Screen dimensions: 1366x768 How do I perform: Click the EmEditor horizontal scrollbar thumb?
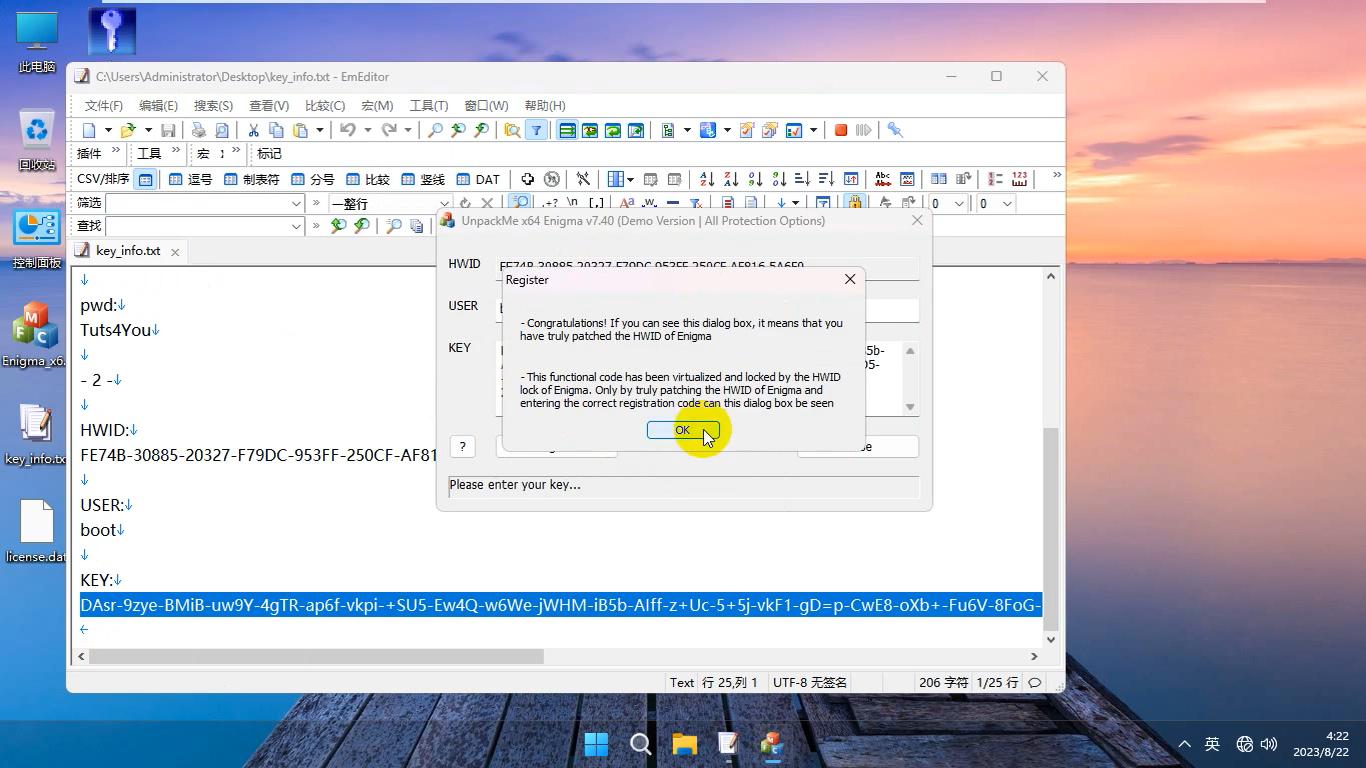(x=316, y=657)
